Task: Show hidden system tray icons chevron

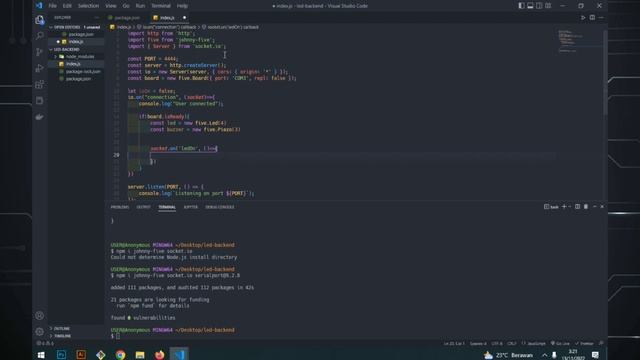Action: coord(544,355)
